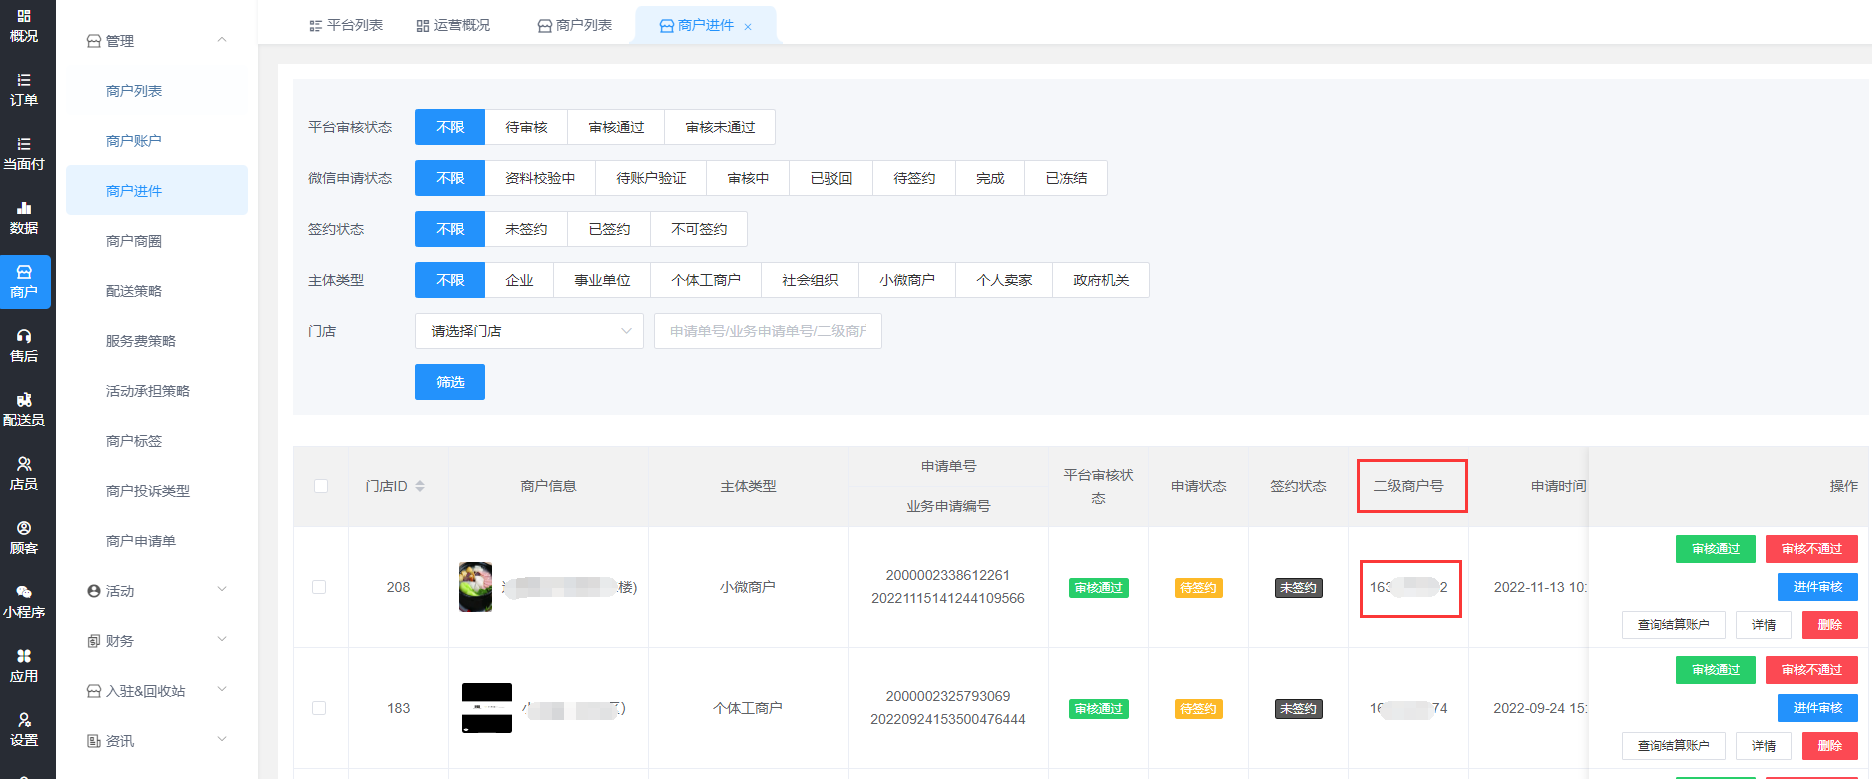This screenshot has height=779, width=1872.
Task: Open the 售后 after-sales sidebar icon
Action: click(24, 346)
